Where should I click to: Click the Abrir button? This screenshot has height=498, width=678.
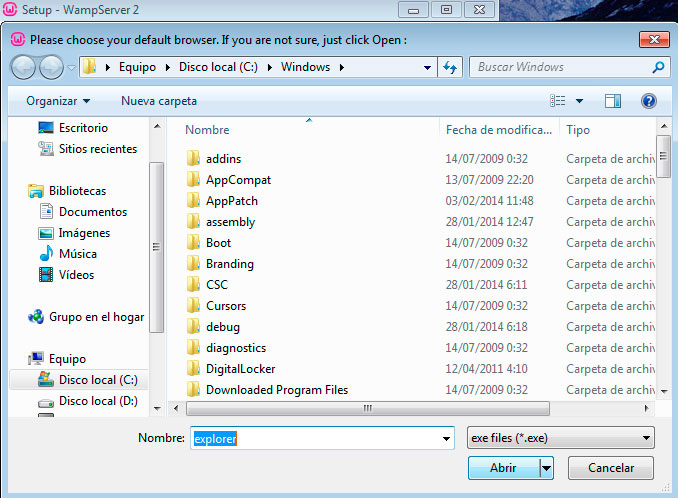tap(503, 467)
